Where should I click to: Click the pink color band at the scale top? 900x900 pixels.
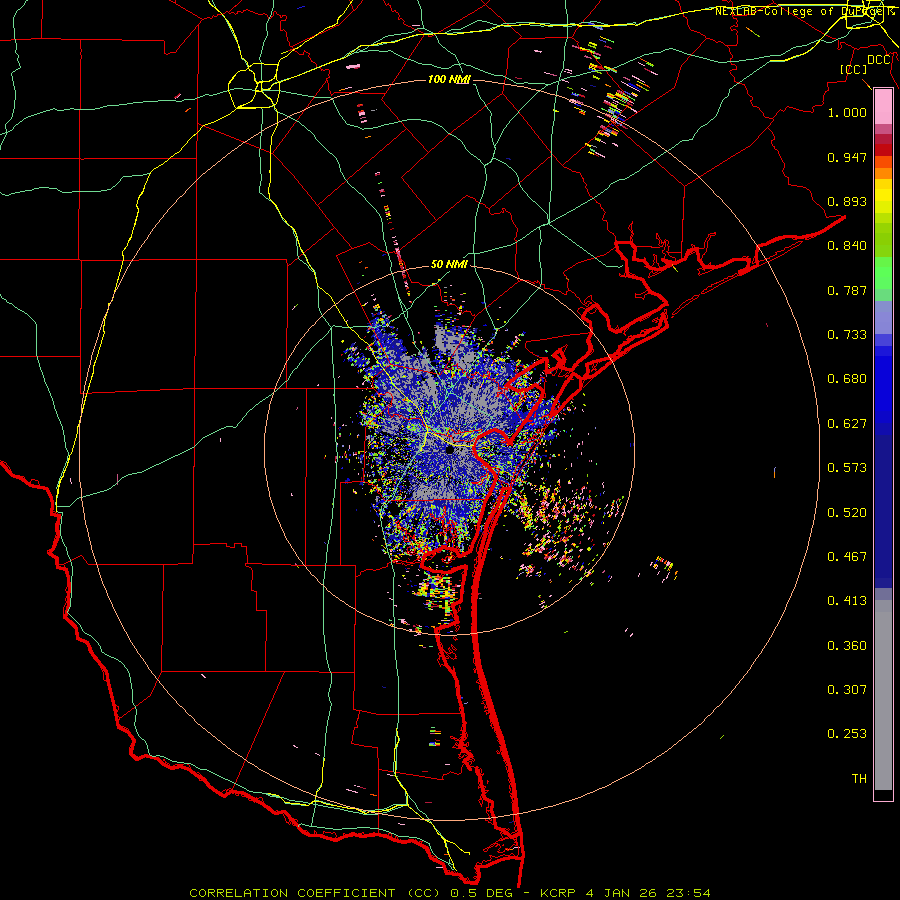click(883, 106)
